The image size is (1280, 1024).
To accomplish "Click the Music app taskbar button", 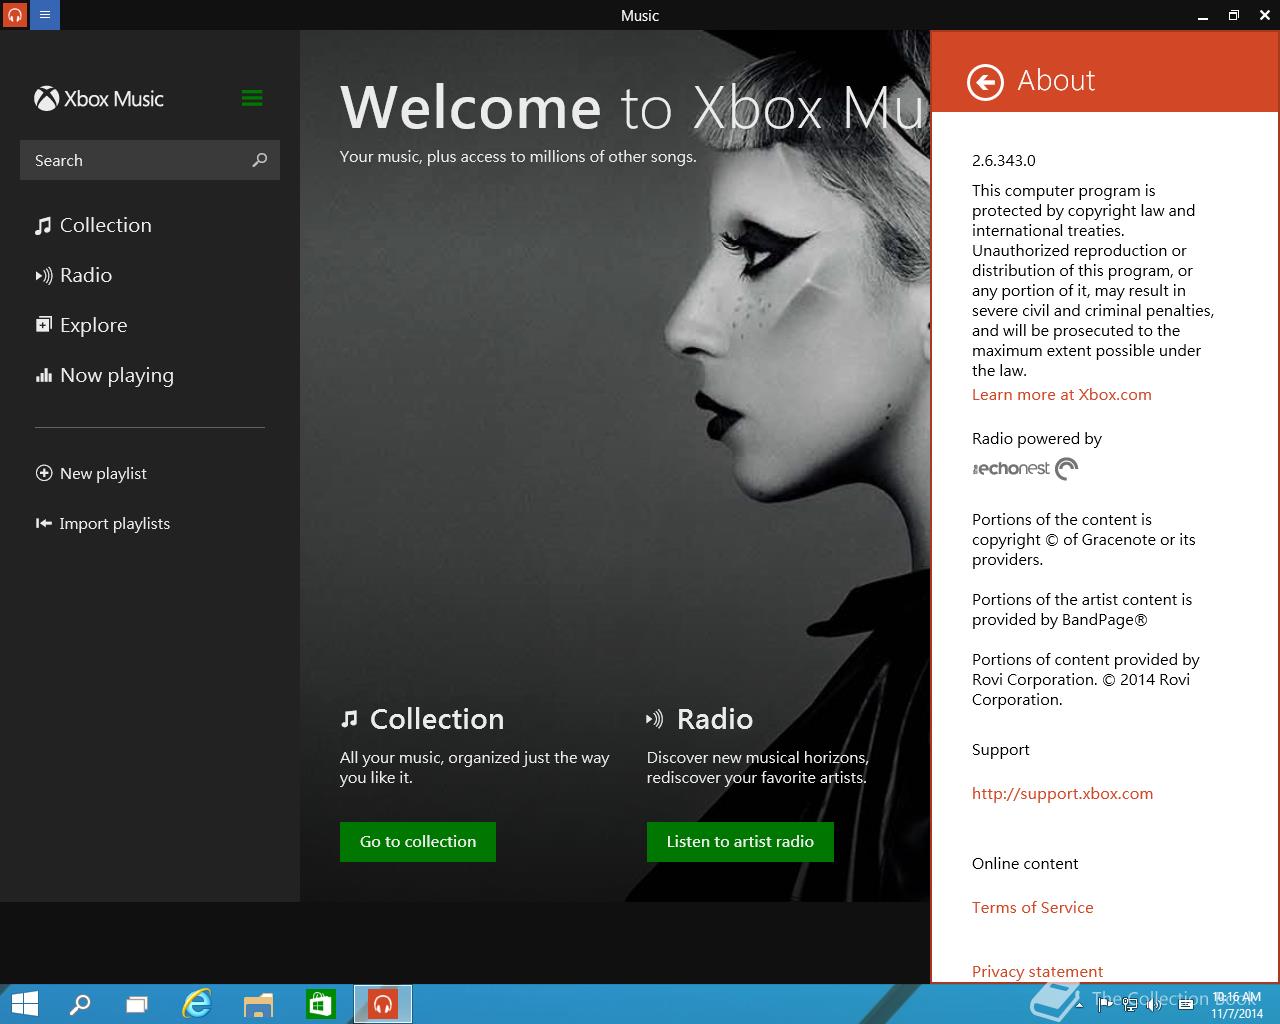I will coord(383,1004).
